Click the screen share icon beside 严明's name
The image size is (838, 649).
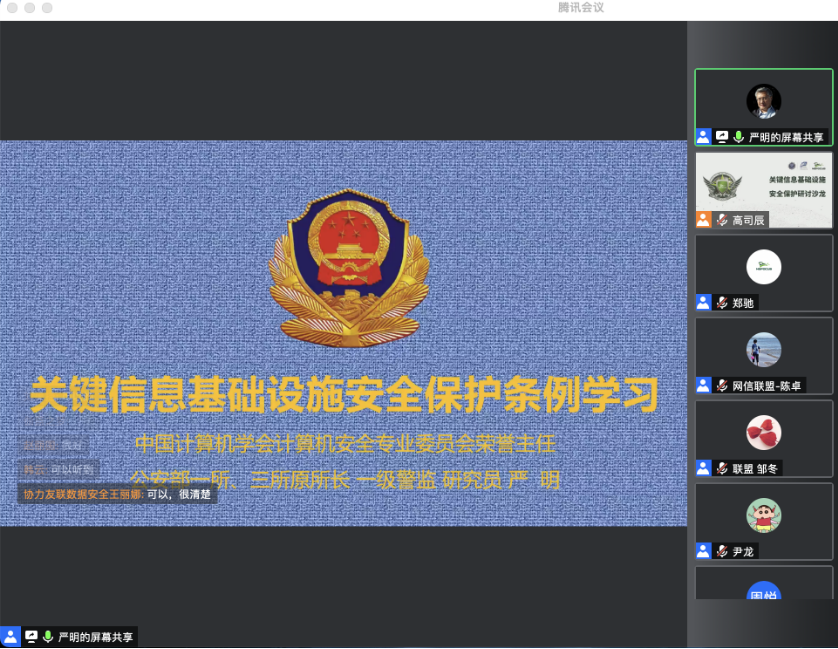(x=722, y=135)
